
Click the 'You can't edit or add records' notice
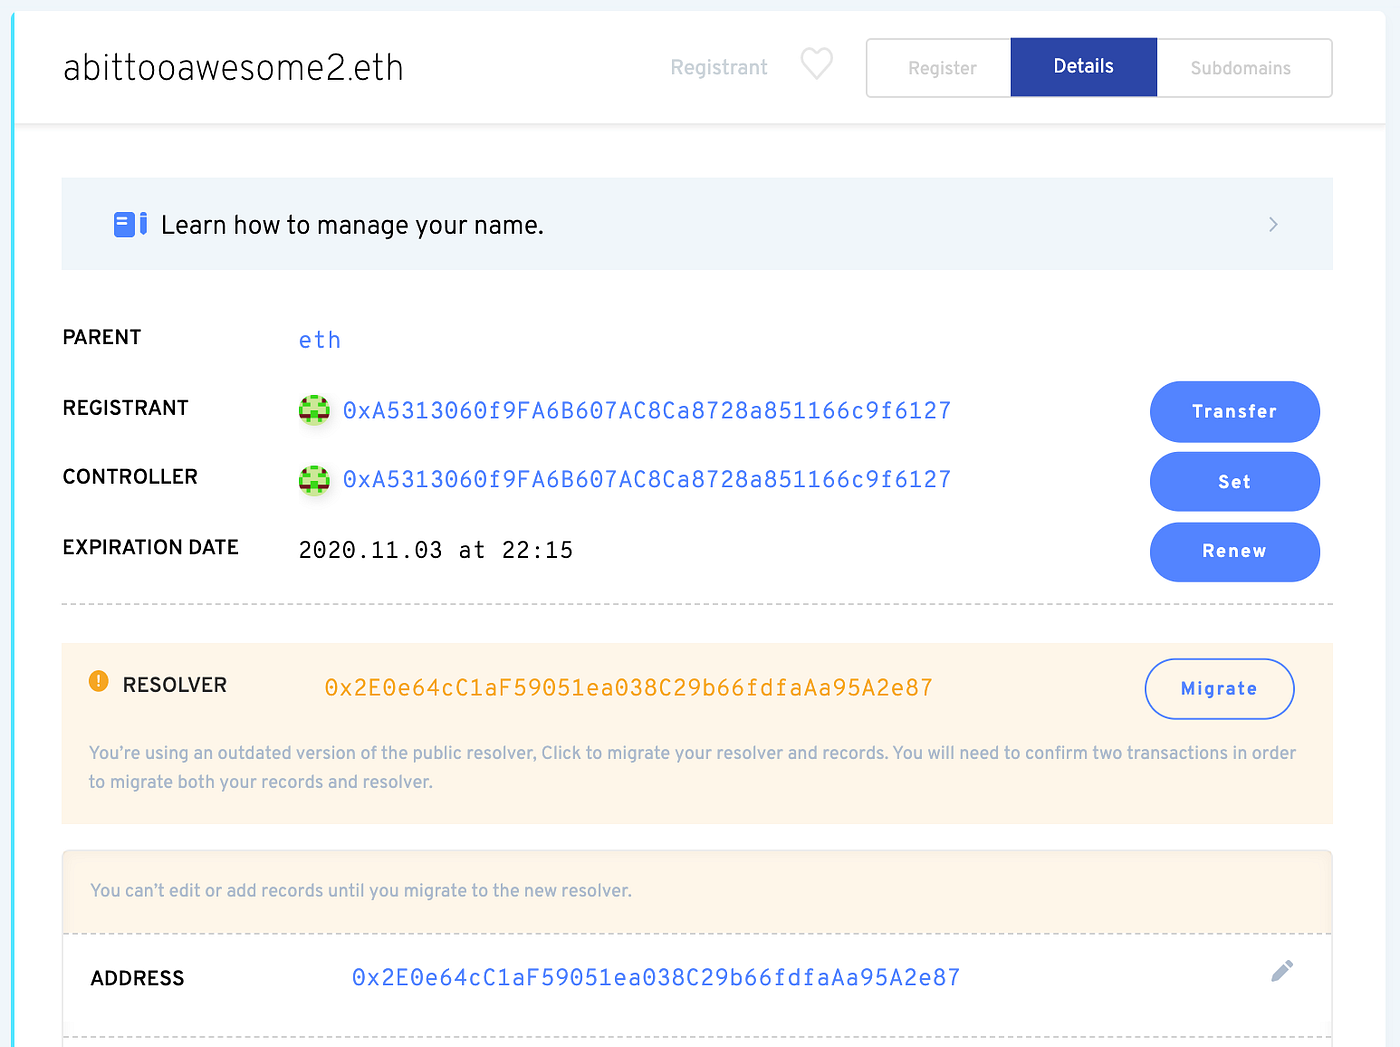[361, 890]
